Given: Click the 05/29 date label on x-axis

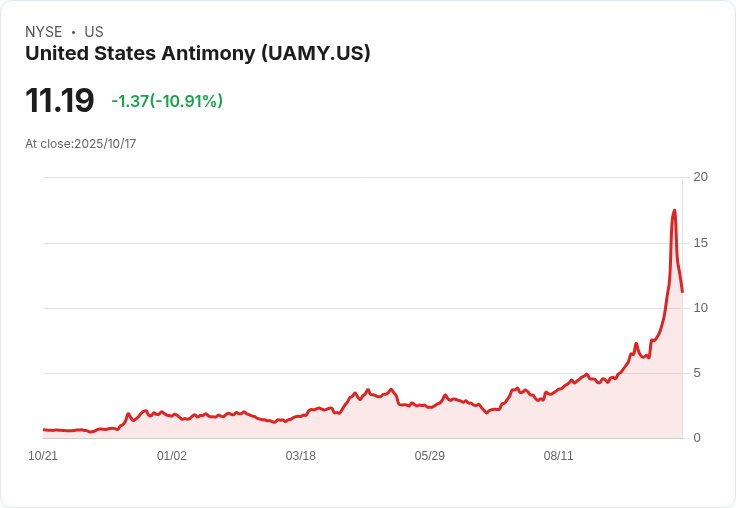Looking at the screenshot, I should point(429,456).
